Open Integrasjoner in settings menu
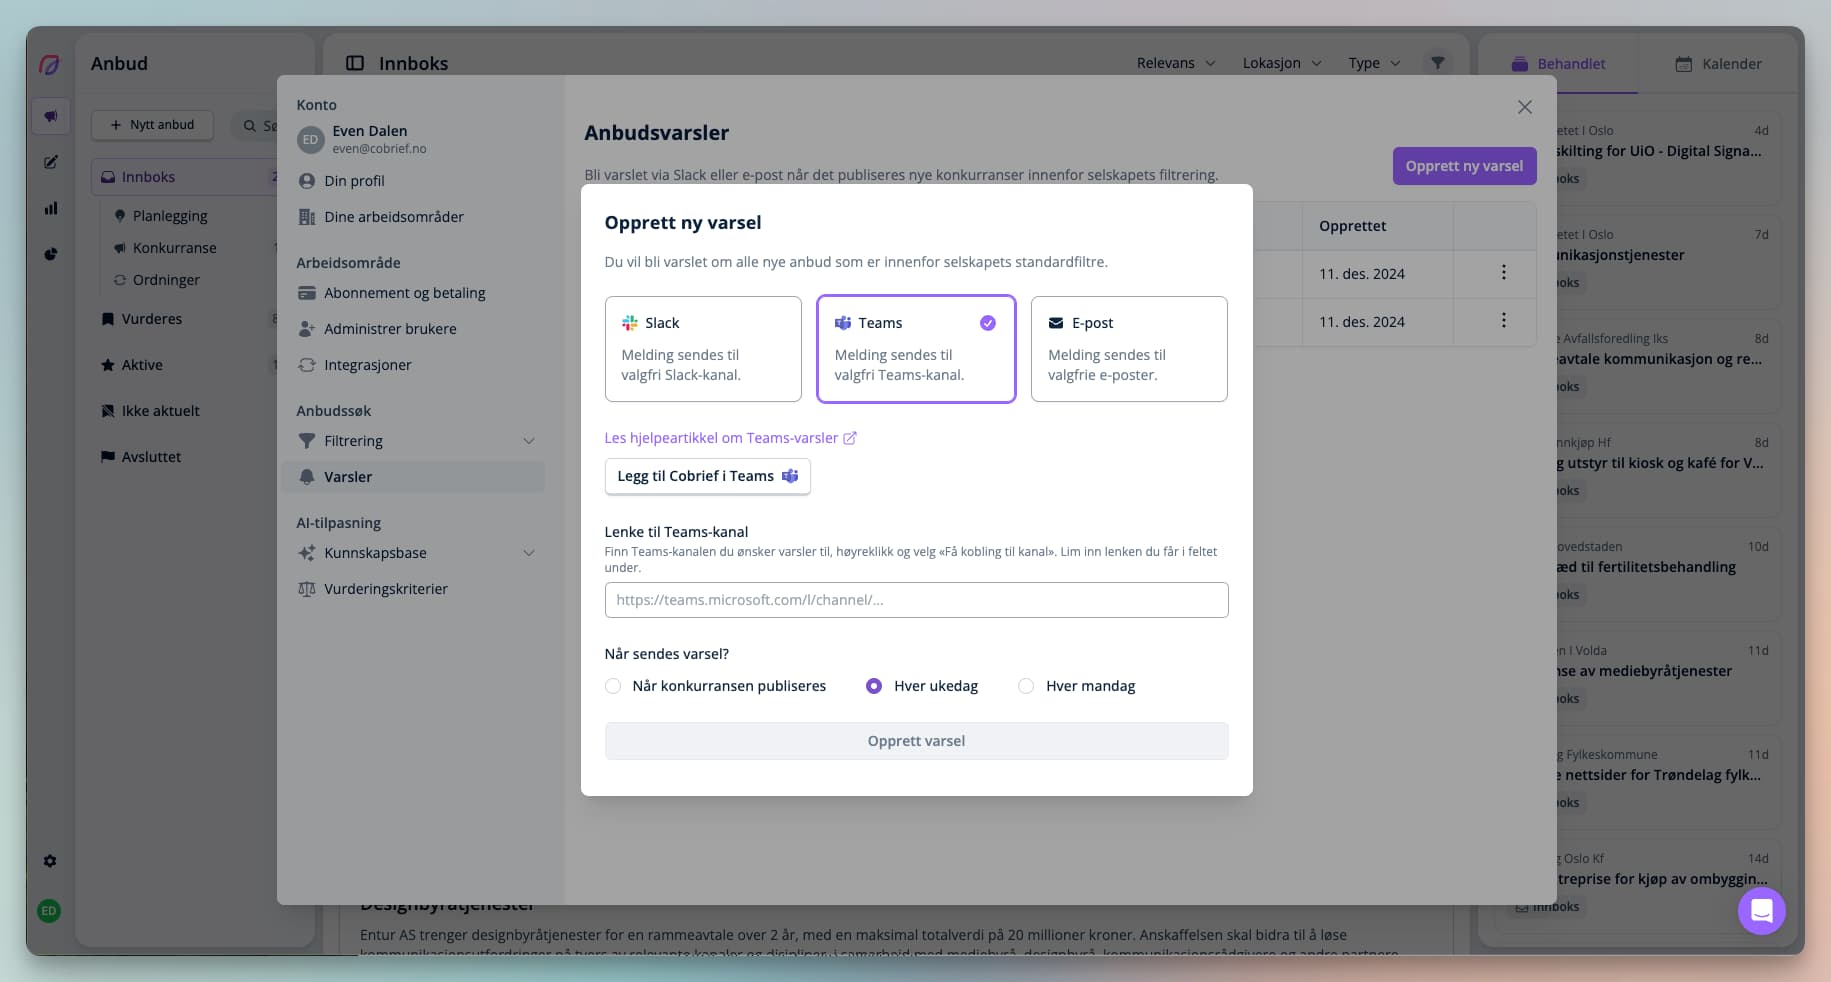 (x=367, y=365)
